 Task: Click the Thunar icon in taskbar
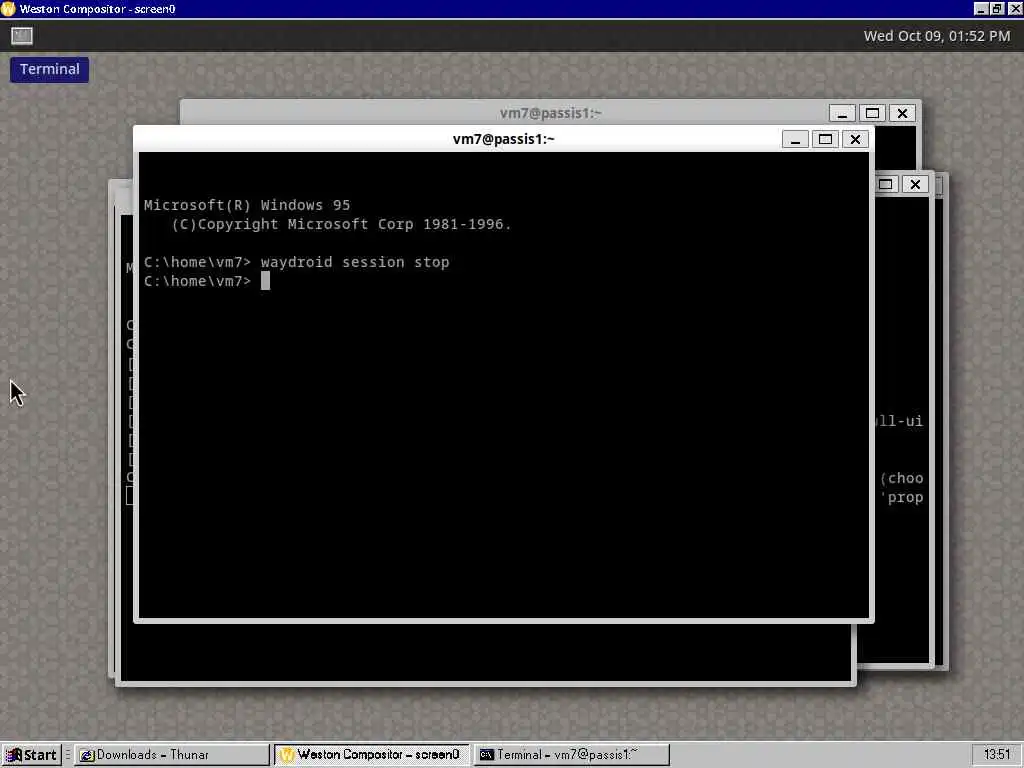point(86,756)
